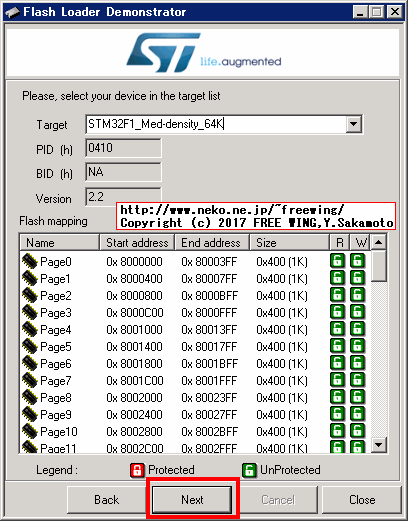The height and width of the screenshot is (521, 408).
Task: Click the Close button at bottom
Action: pos(362,500)
